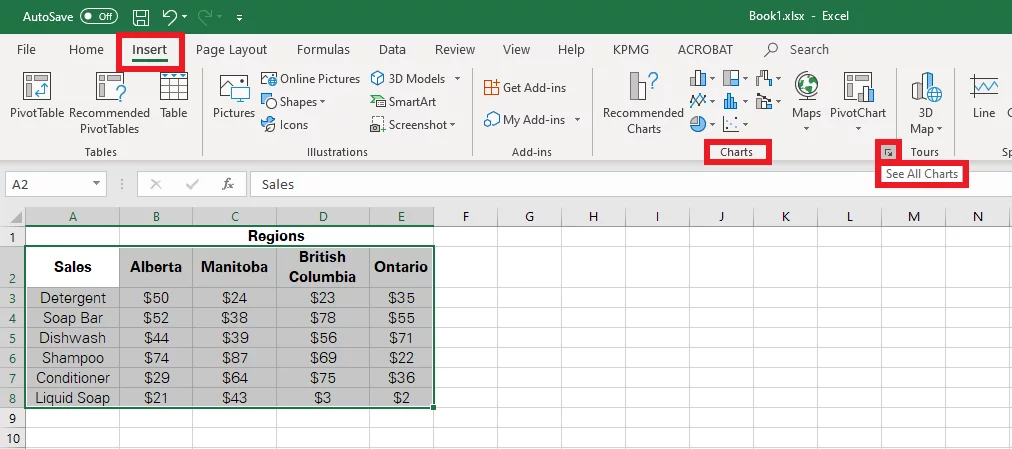Open See All Charts dialog launcher
The height and width of the screenshot is (449, 1012).
(x=888, y=152)
